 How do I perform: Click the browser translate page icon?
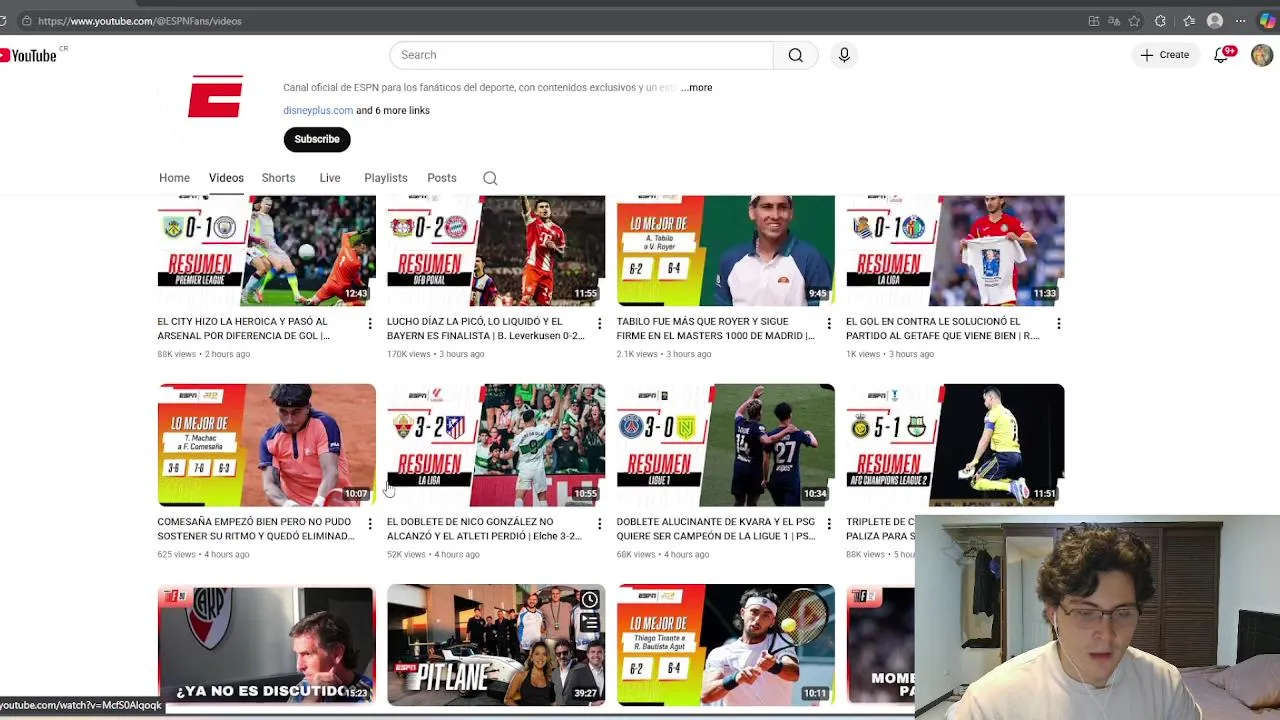pos(1113,21)
